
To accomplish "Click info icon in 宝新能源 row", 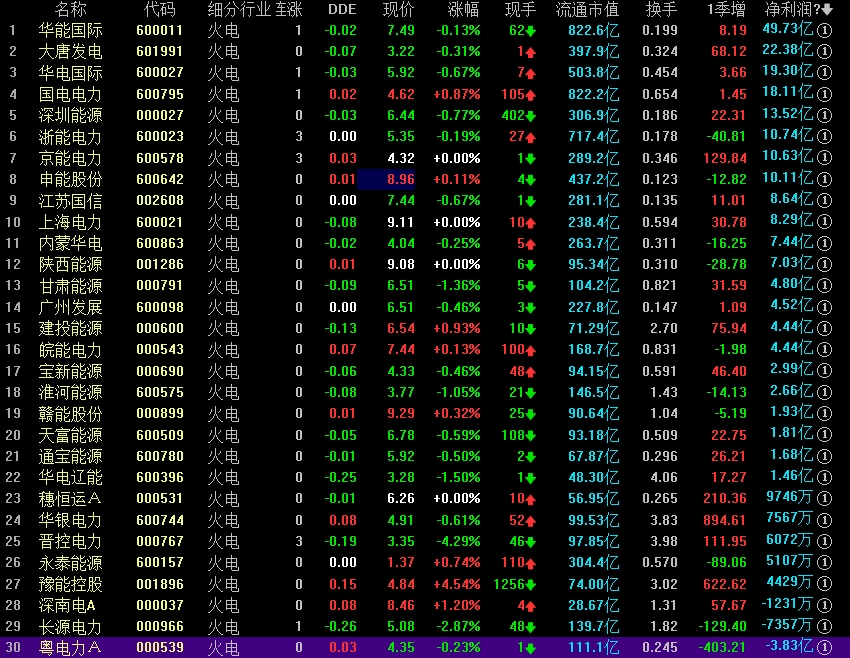I will coord(824,371).
